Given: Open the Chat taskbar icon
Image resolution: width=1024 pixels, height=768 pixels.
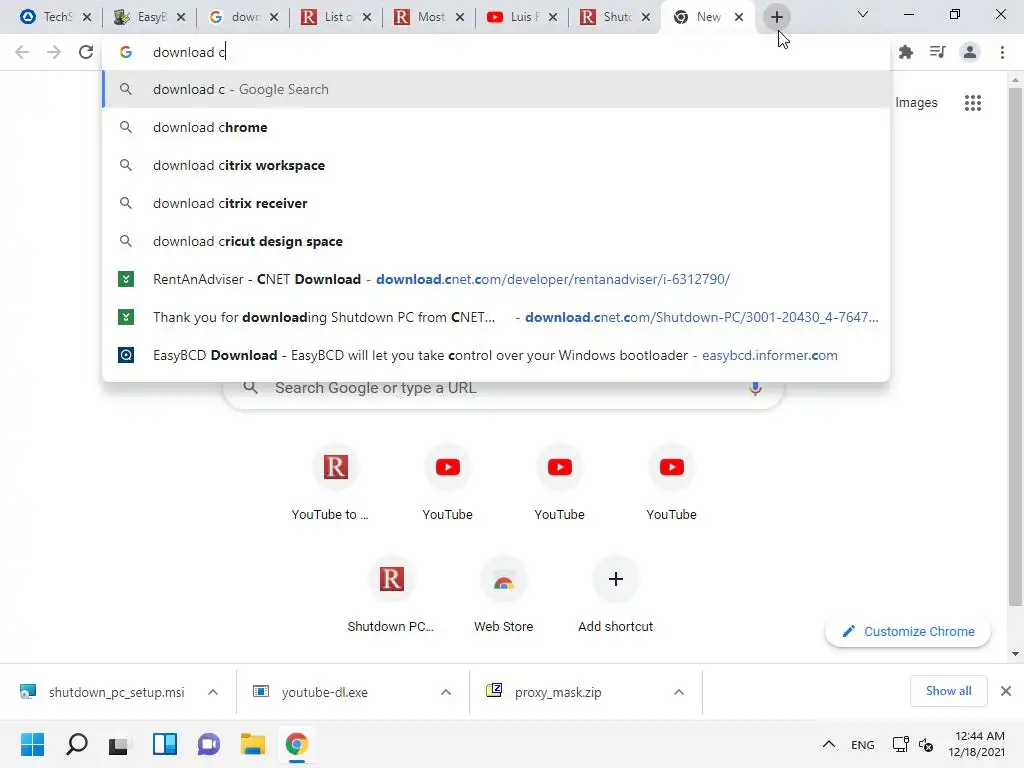Looking at the screenshot, I should coord(208,744).
